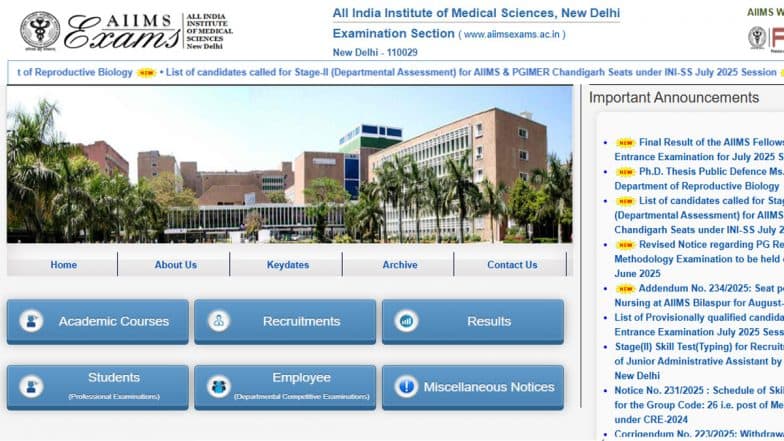Open the Home menu item
Viewport: 784px width, 441px height.
click(x=64, y=264)
